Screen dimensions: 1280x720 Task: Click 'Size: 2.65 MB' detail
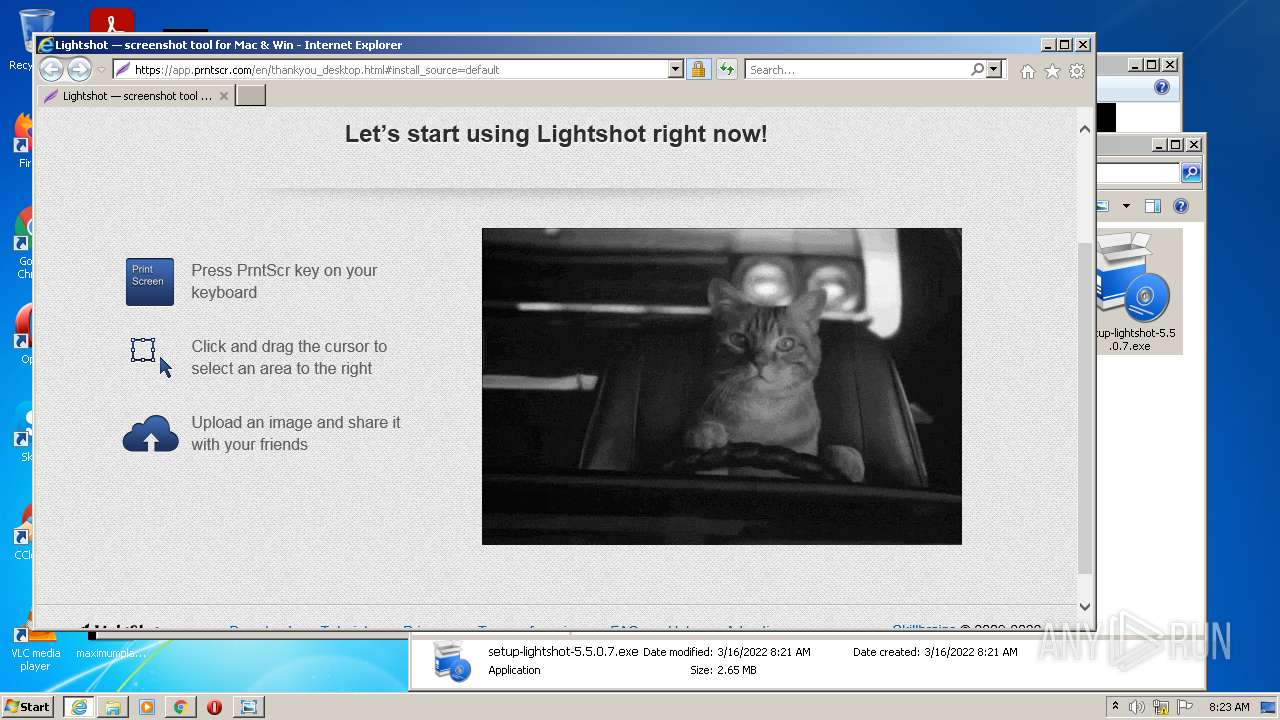723,670
